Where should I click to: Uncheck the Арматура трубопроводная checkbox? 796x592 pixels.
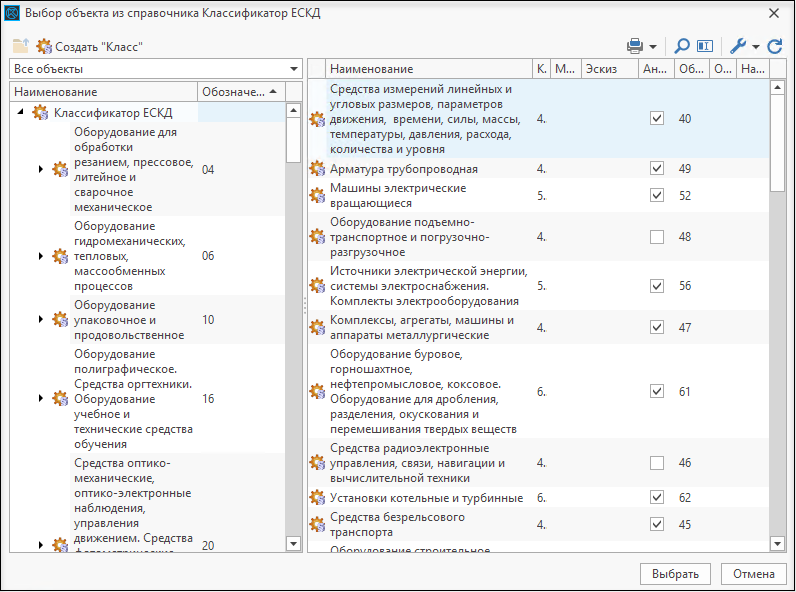click(x=657, y=168)
